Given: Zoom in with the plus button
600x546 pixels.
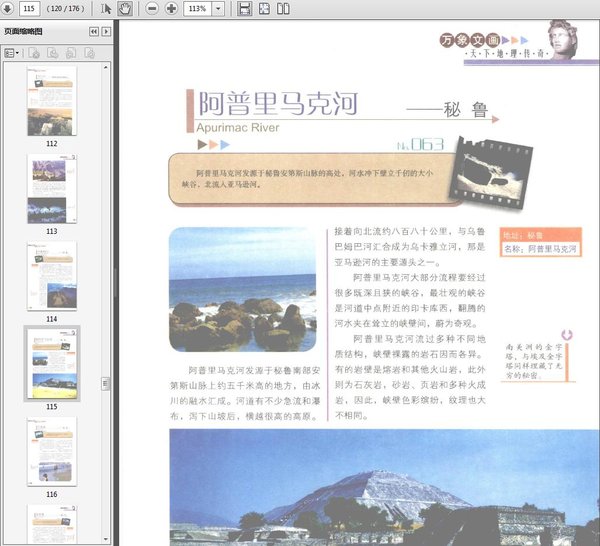Looking at the screenshot, I should pyautogui.click(x=171, y=8).
